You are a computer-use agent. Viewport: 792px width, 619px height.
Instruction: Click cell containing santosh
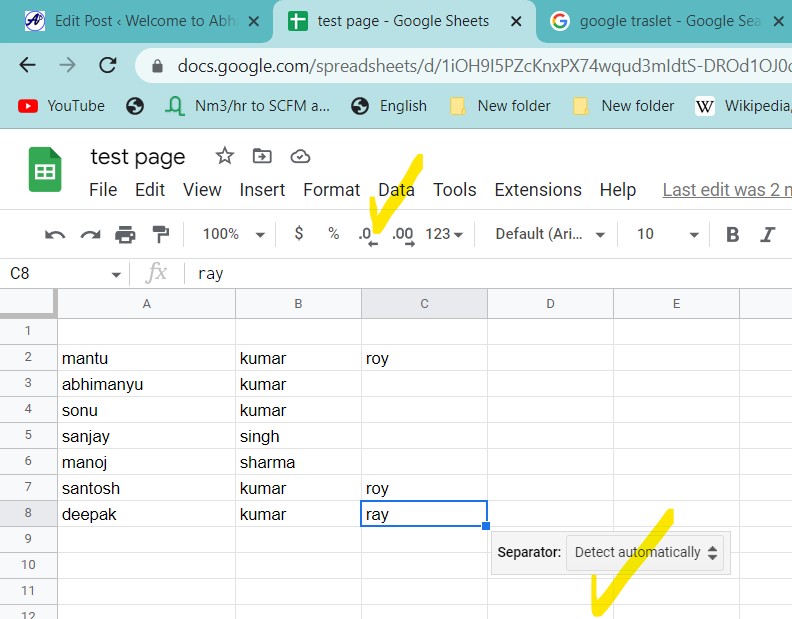coord(146,488)
